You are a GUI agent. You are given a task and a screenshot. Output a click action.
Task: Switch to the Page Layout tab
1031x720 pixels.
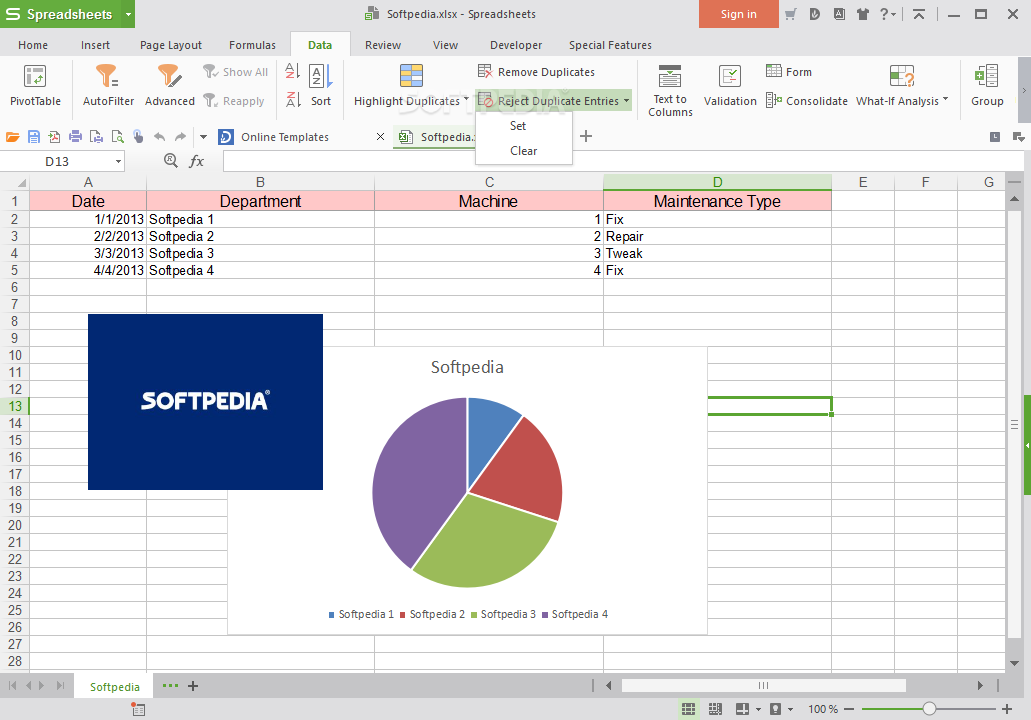pyautogui.click(x=171, y=45)
